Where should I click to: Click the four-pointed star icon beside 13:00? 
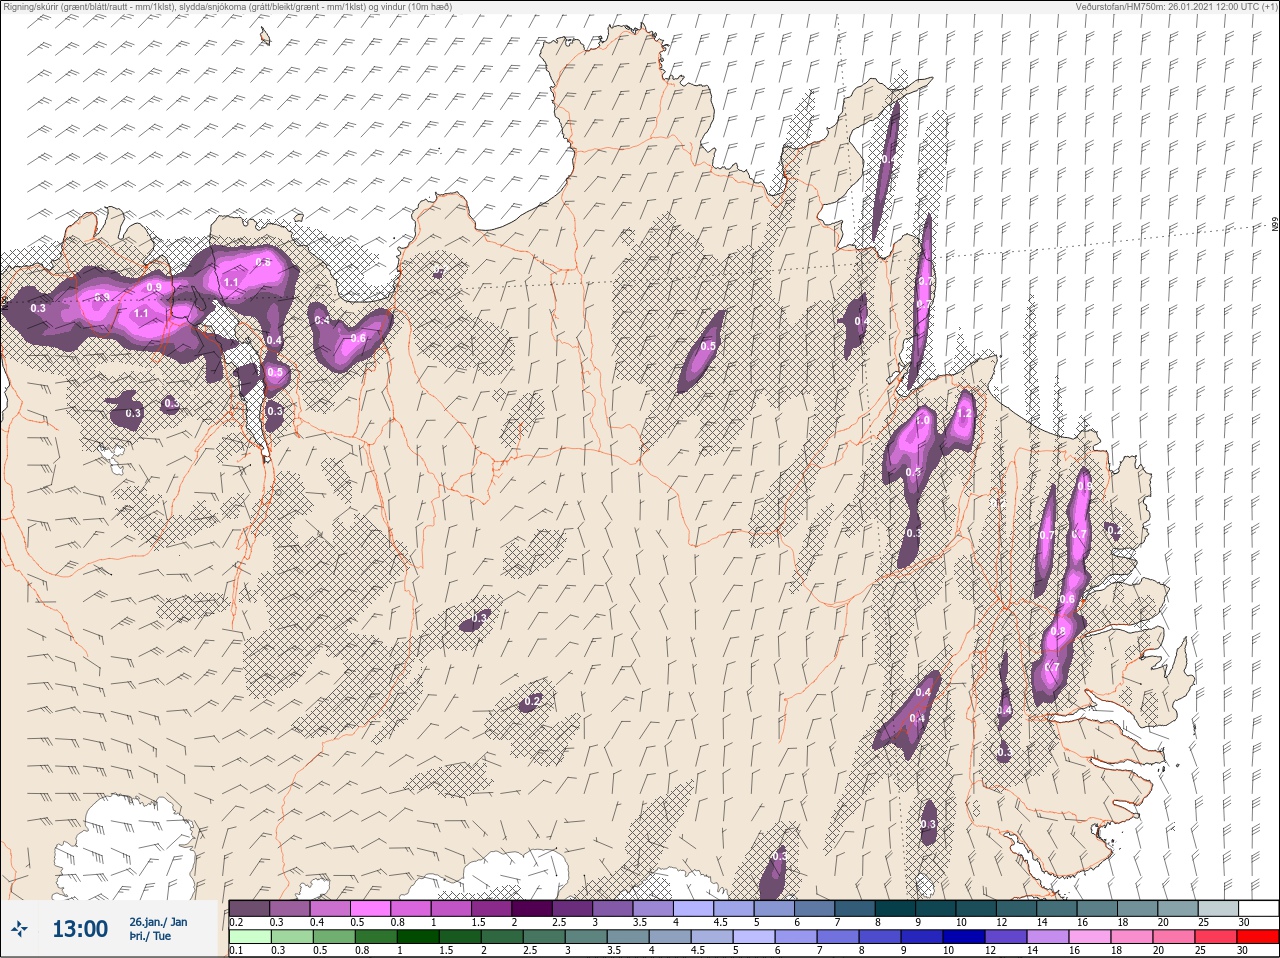pos(20,929)
